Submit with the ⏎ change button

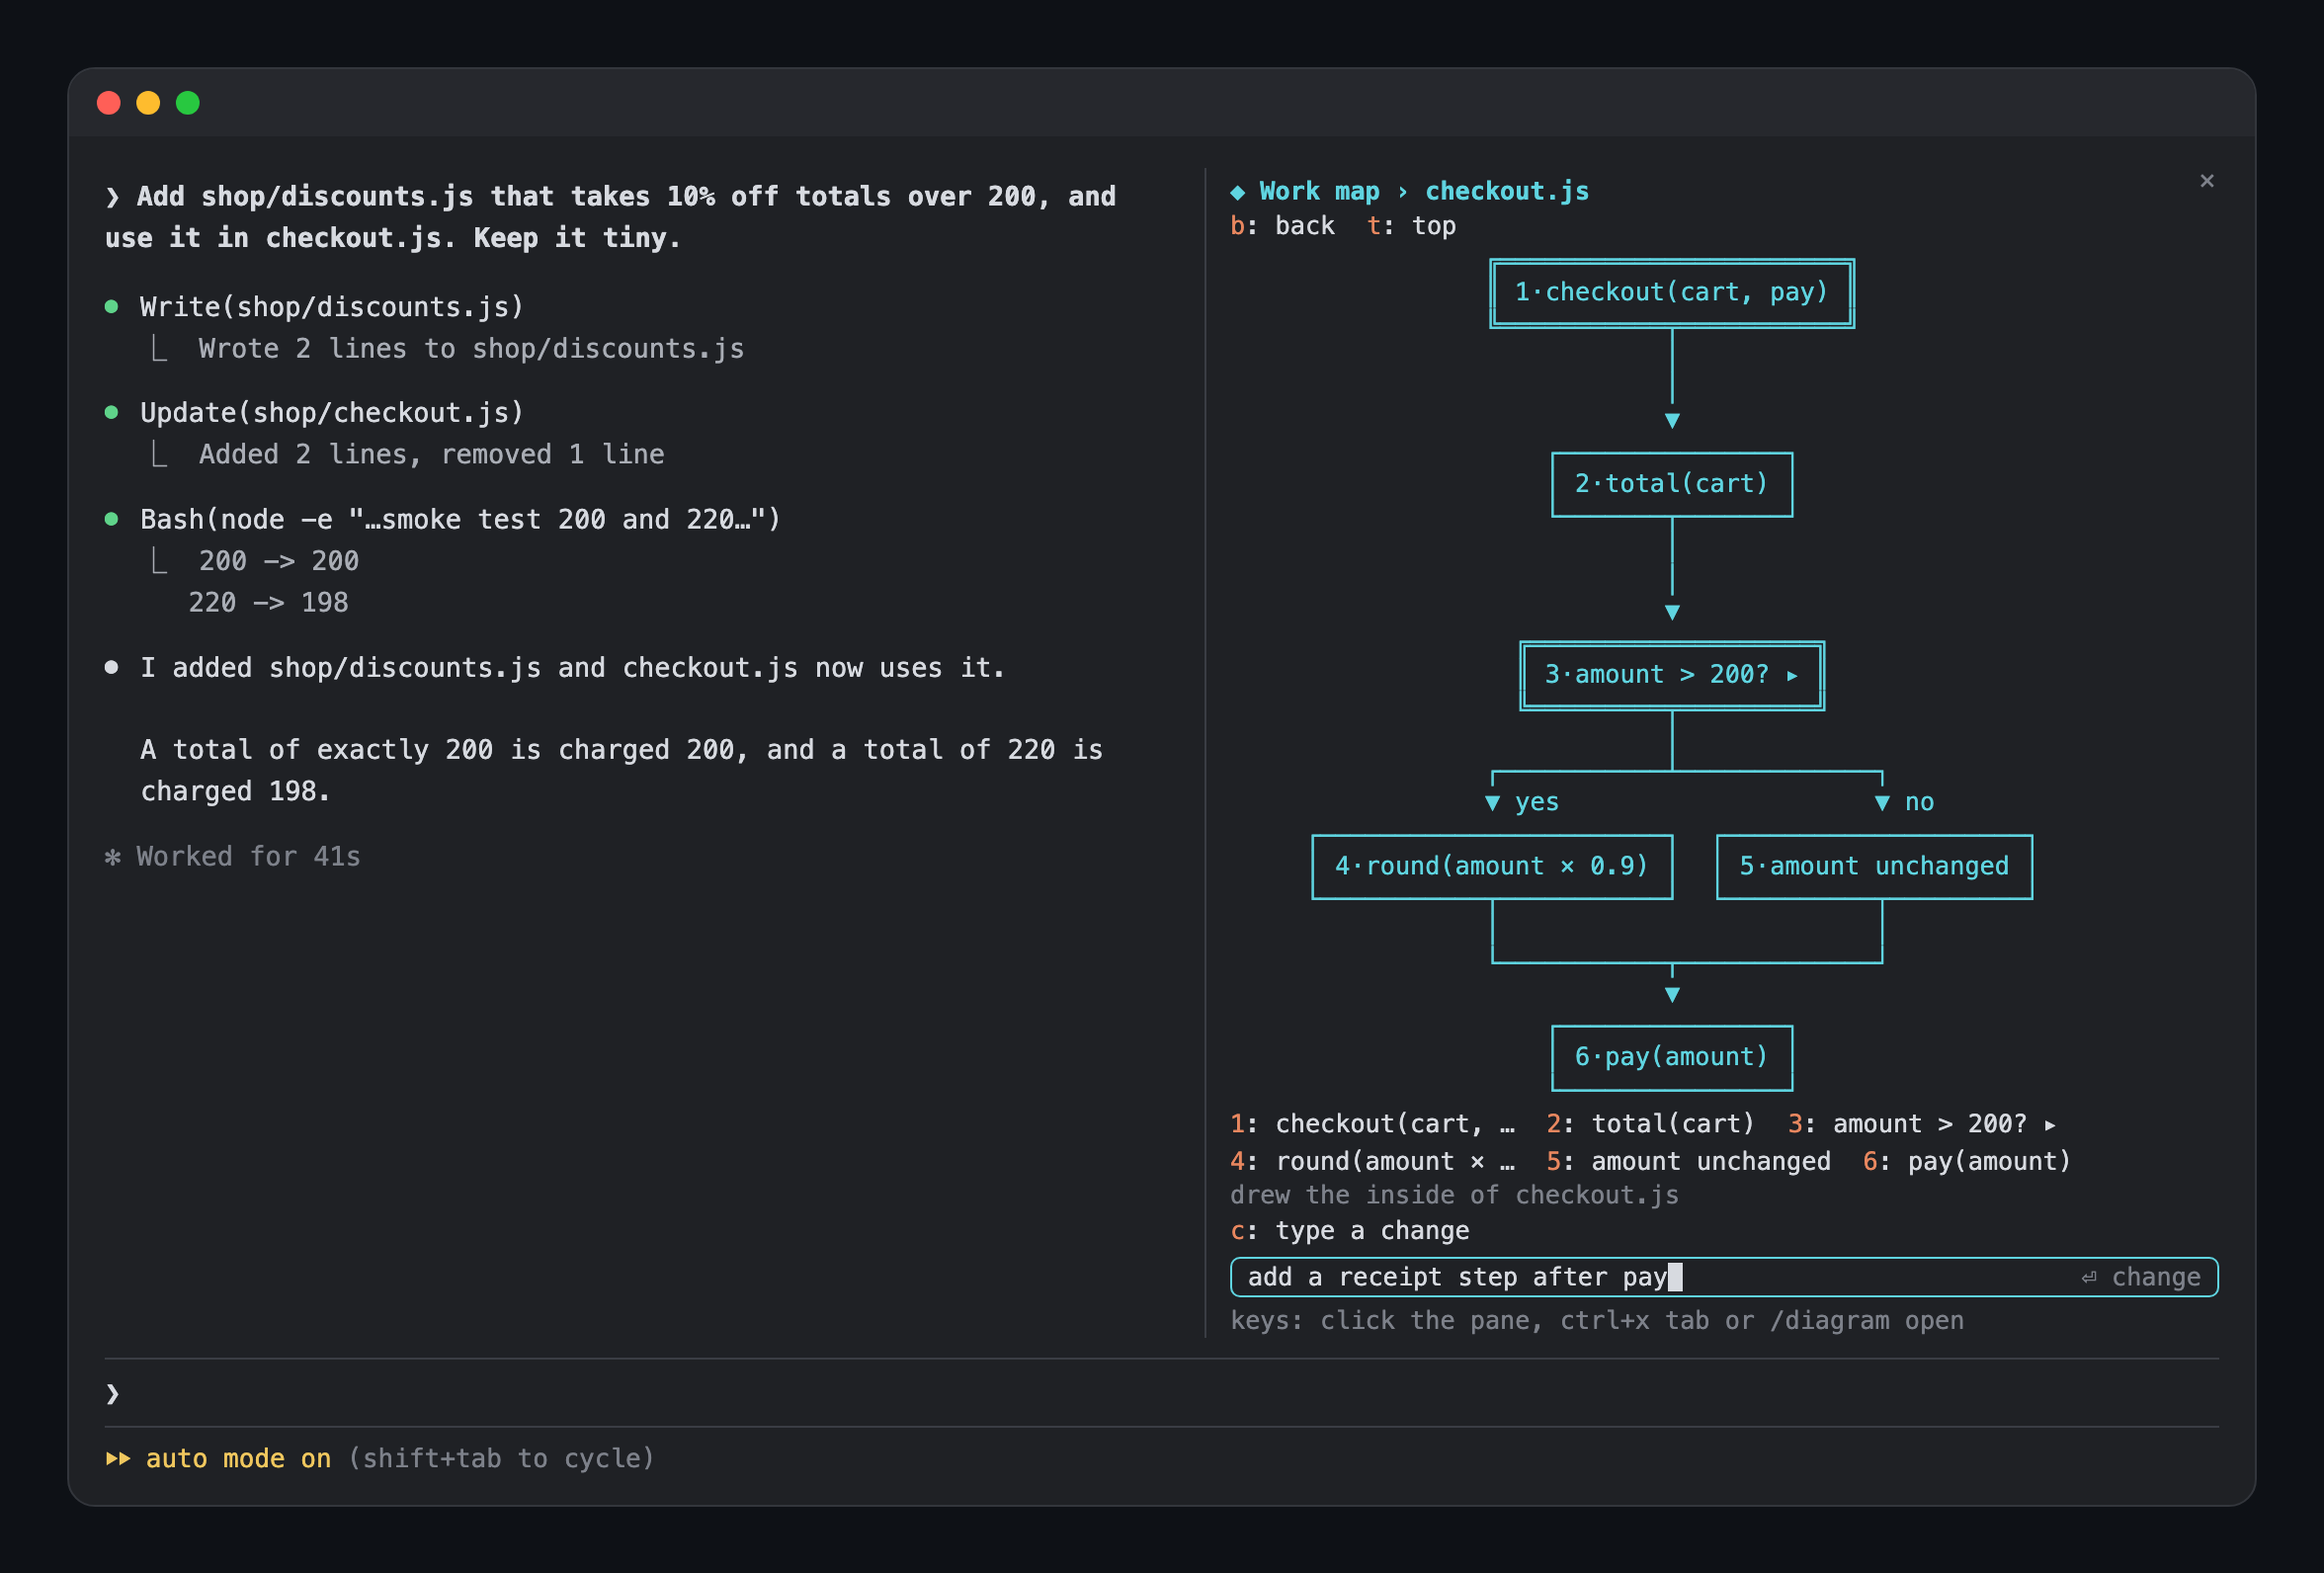[x=2140, y=1278]
